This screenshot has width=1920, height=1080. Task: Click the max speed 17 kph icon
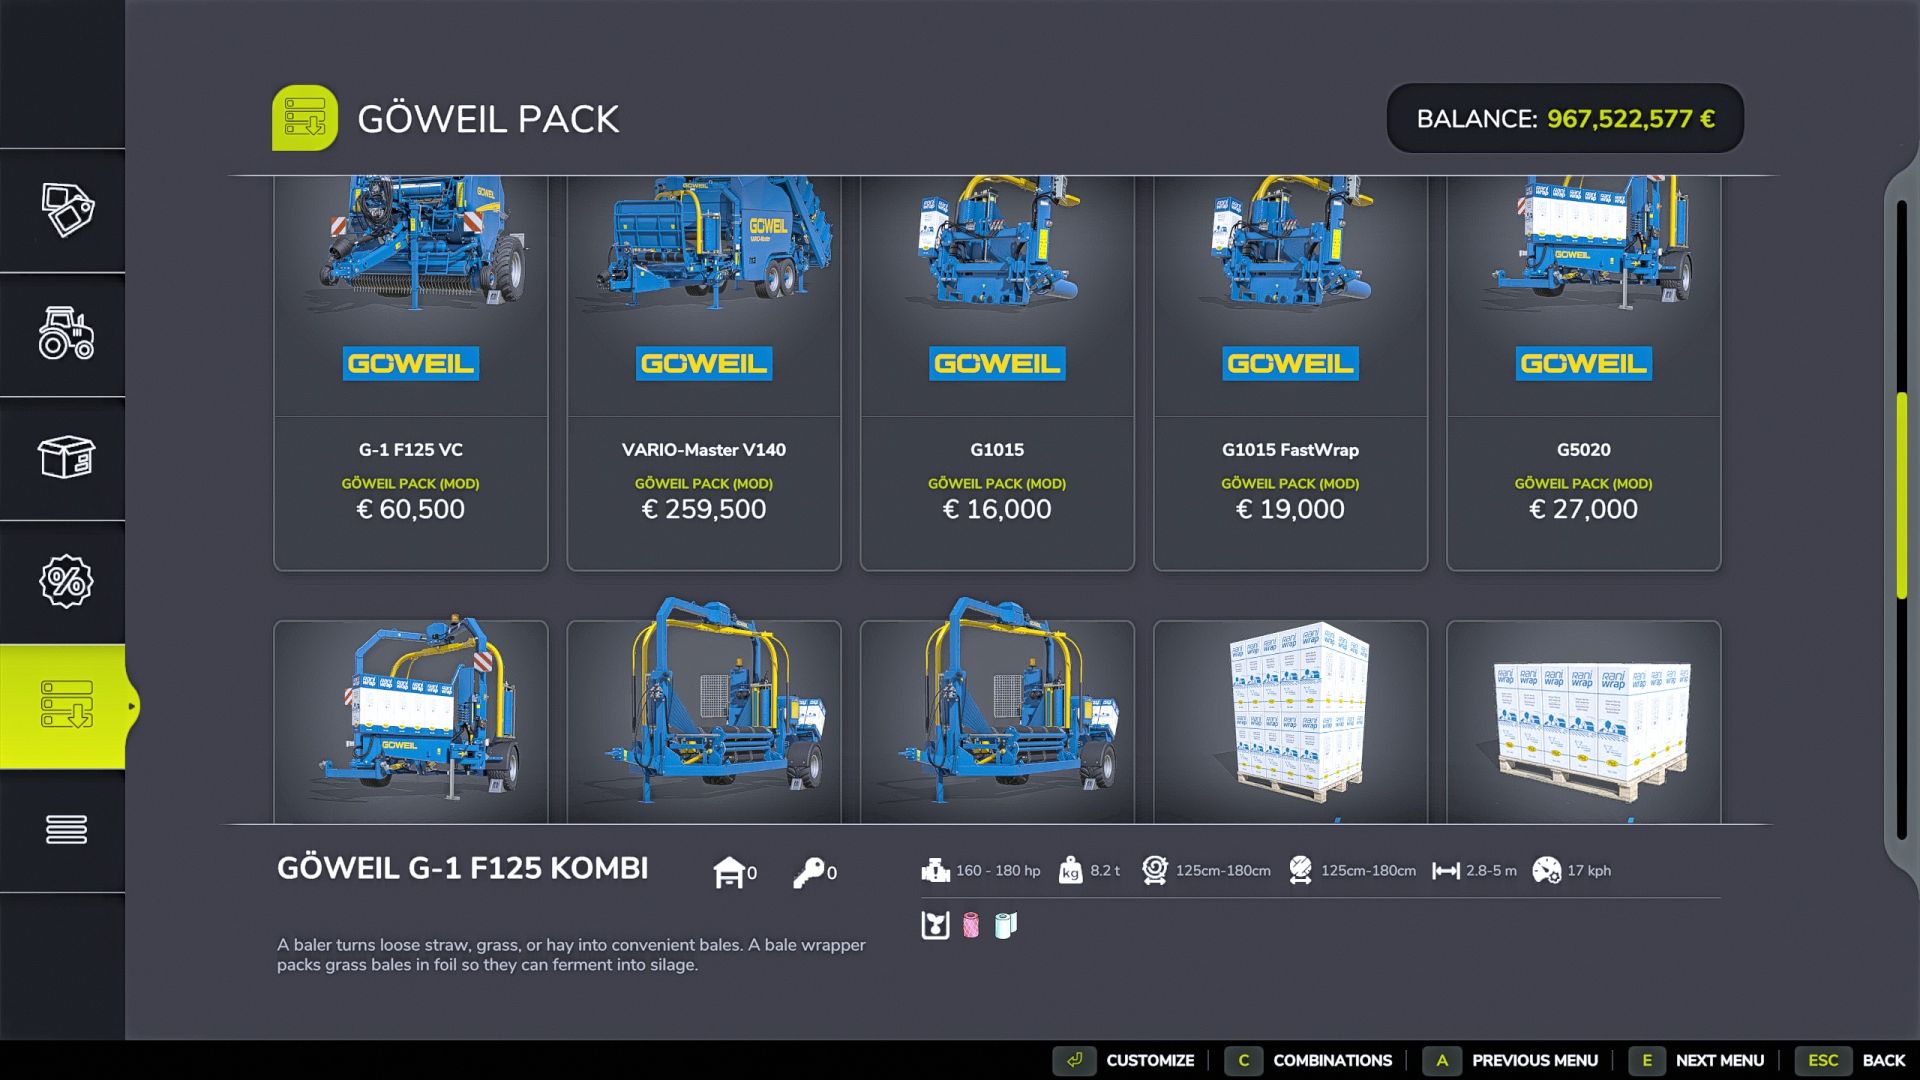click(x=1546, y=870)
